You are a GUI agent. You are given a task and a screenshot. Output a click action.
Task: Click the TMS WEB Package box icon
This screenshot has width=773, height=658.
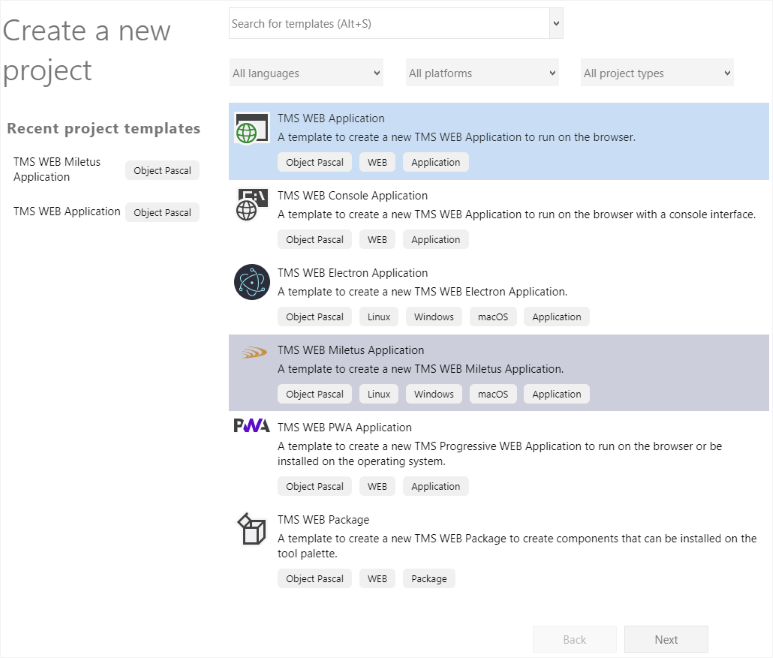click(252, 529)
